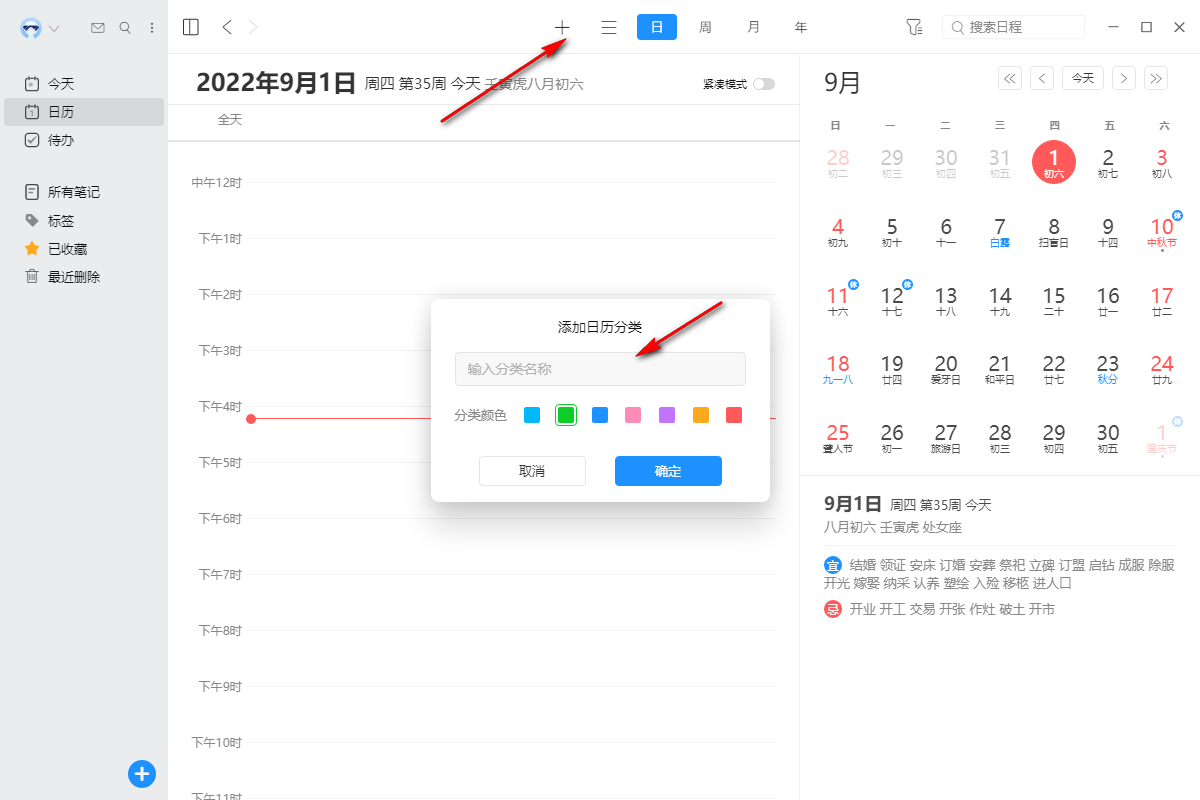The height and width of the screenshot is (800, 1200).
Task: Toggle the 紧凑模式 switch
Action: (764, 84)
